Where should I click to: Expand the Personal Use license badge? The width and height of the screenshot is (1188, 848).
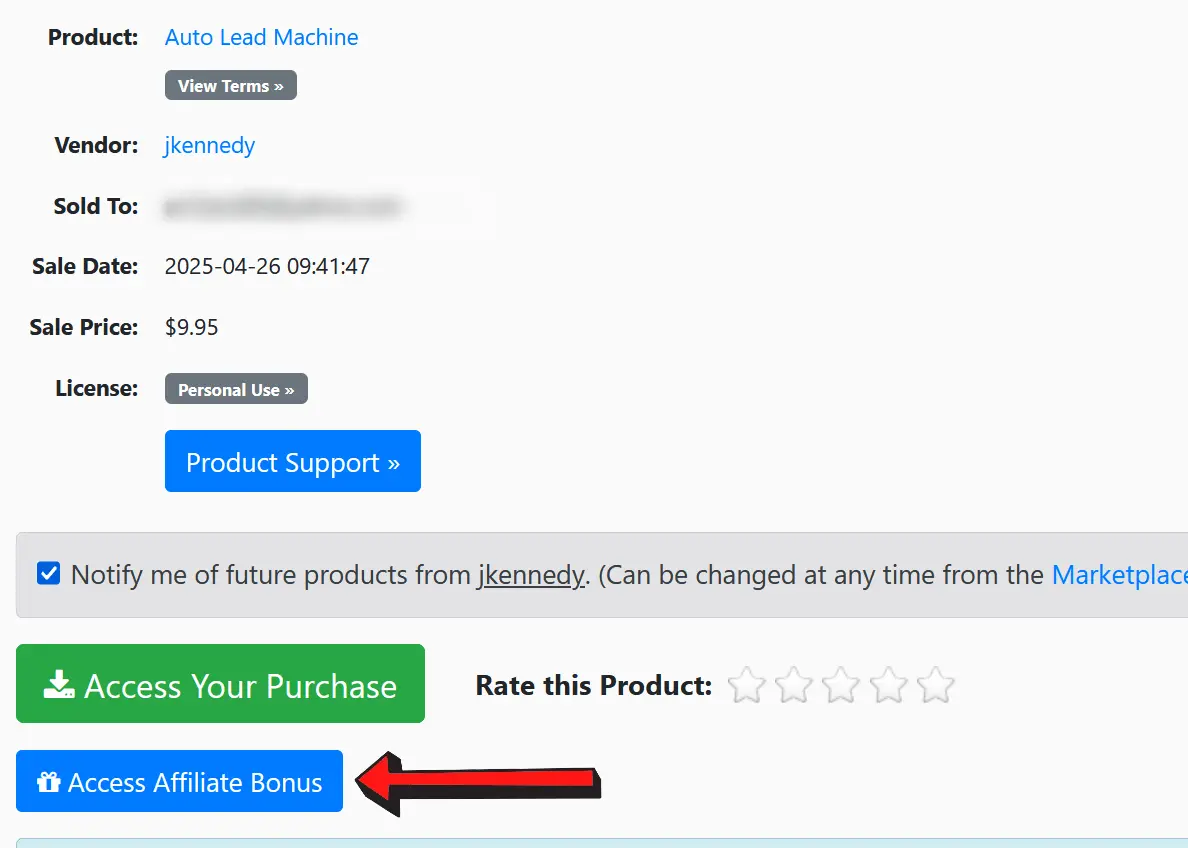(x=236, y=389)
